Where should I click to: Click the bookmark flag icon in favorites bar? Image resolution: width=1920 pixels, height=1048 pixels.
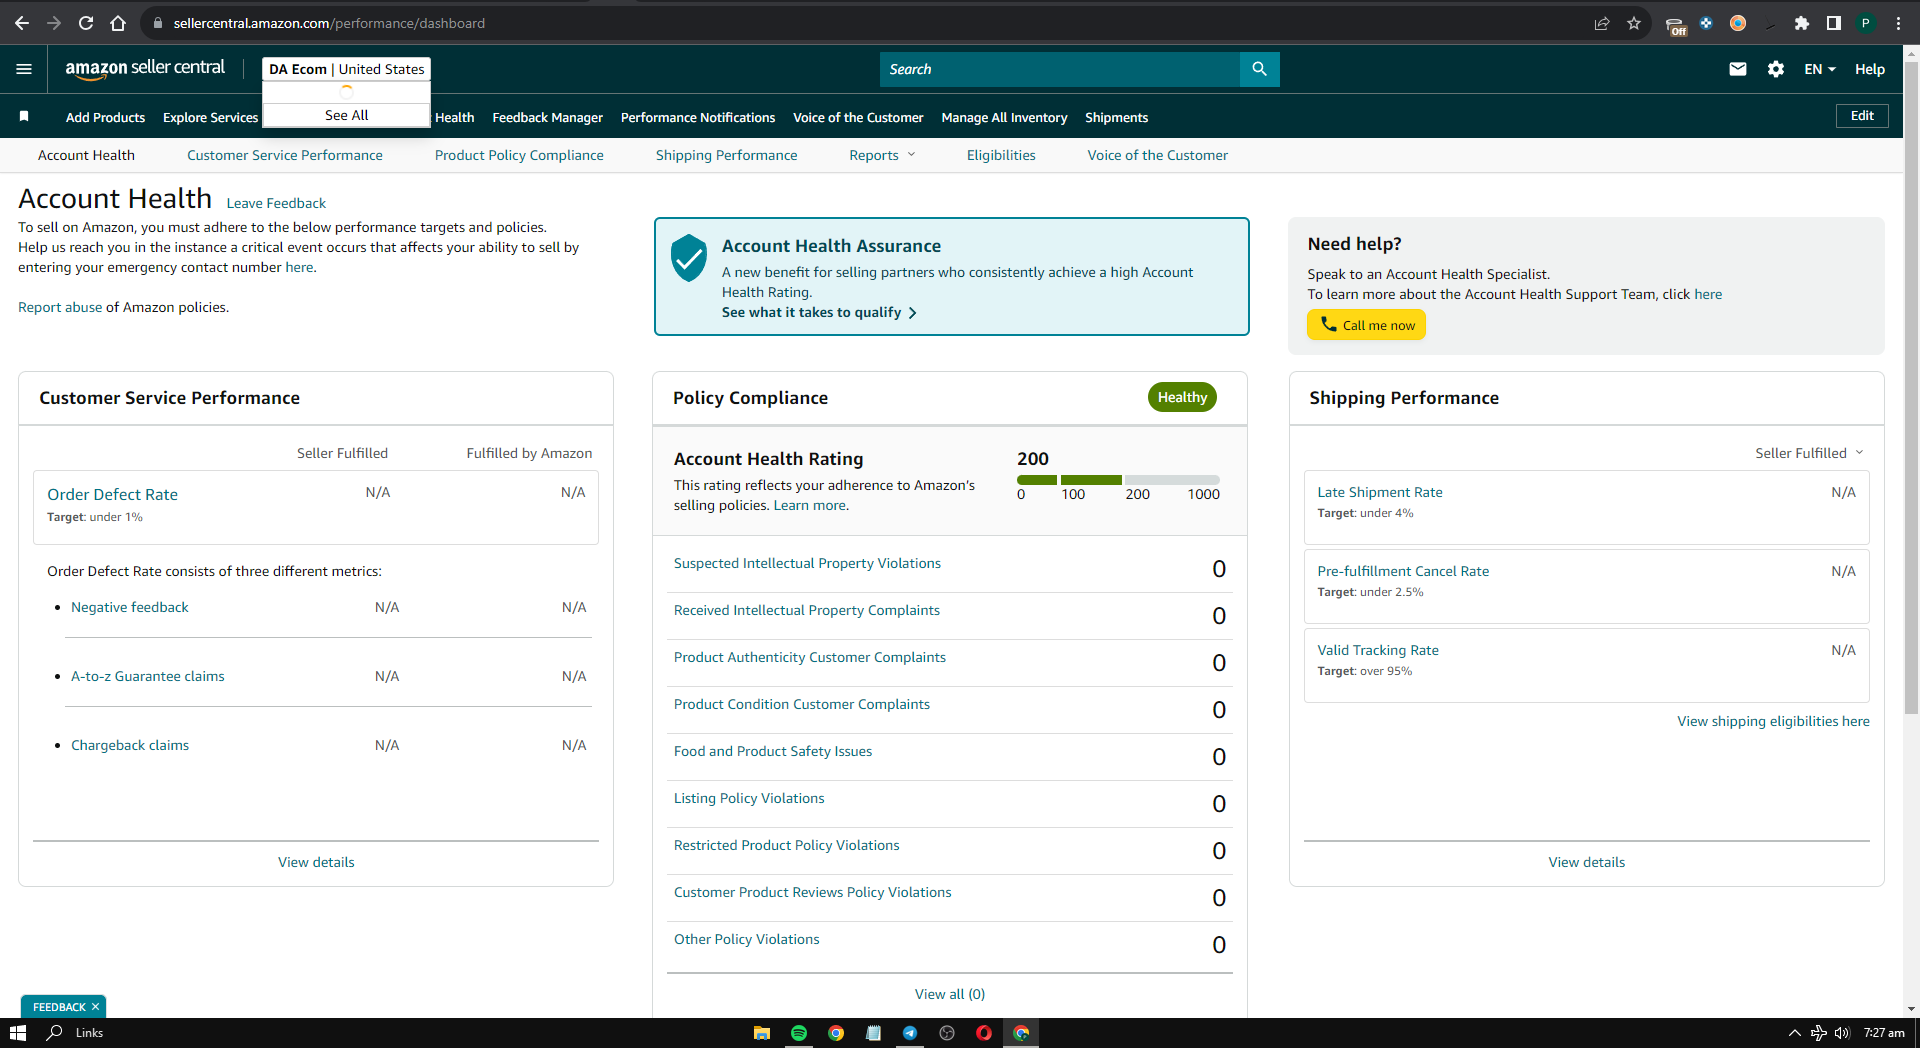coord(24,117)
